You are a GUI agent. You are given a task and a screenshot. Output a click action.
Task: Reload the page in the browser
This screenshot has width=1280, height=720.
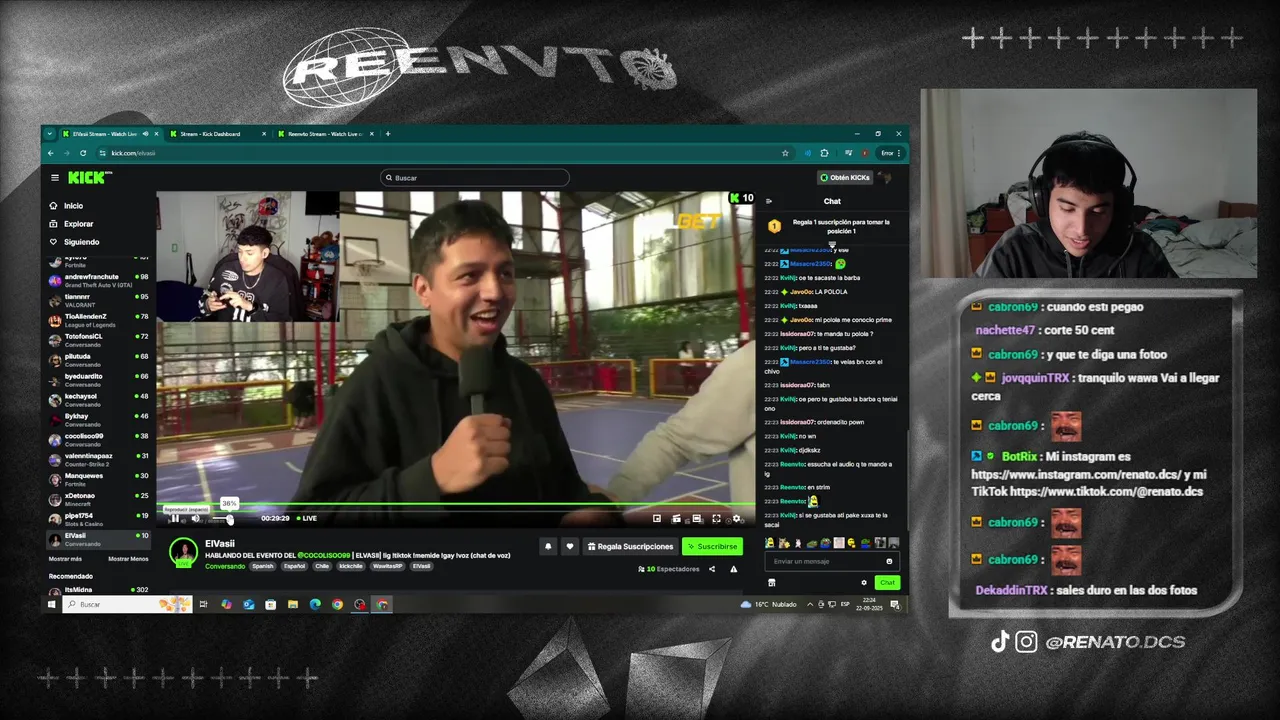tap(83, 153)
